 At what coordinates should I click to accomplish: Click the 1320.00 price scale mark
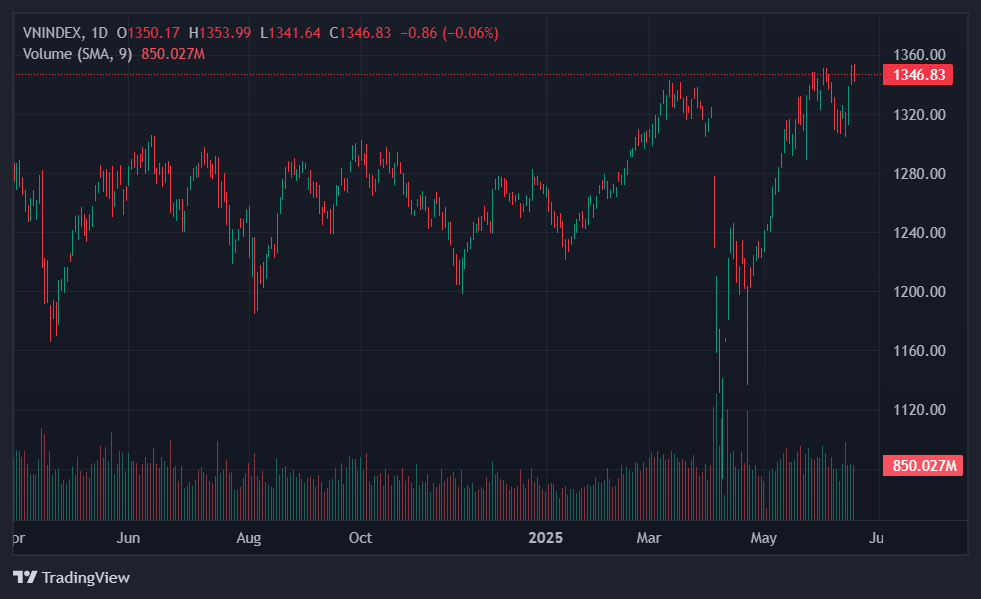(x=919, y=115)
